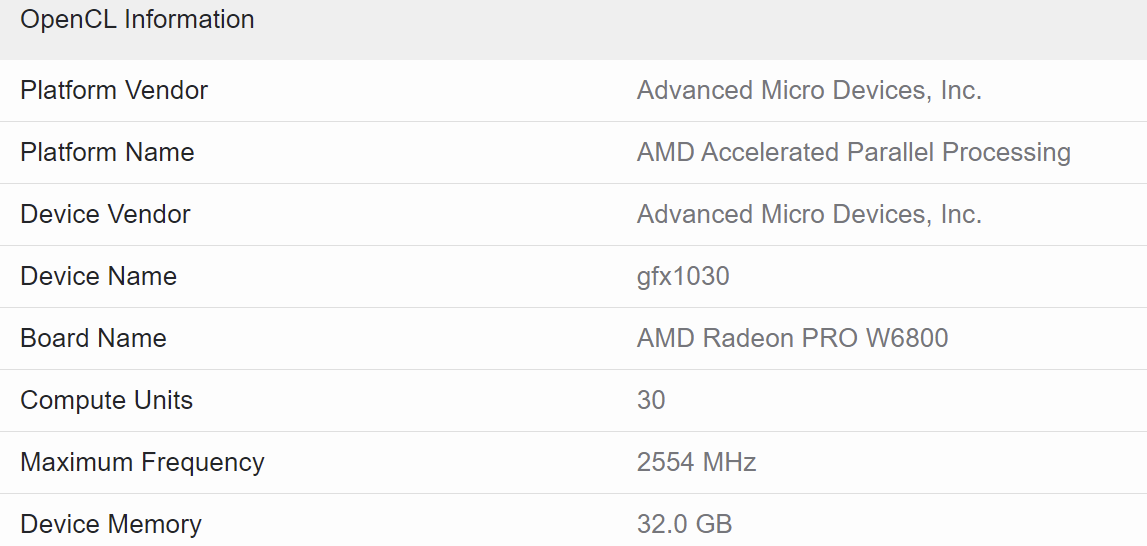The image size is (1147, 546).
Task: Select the Compute Units value 30
Action: (651, 400)
